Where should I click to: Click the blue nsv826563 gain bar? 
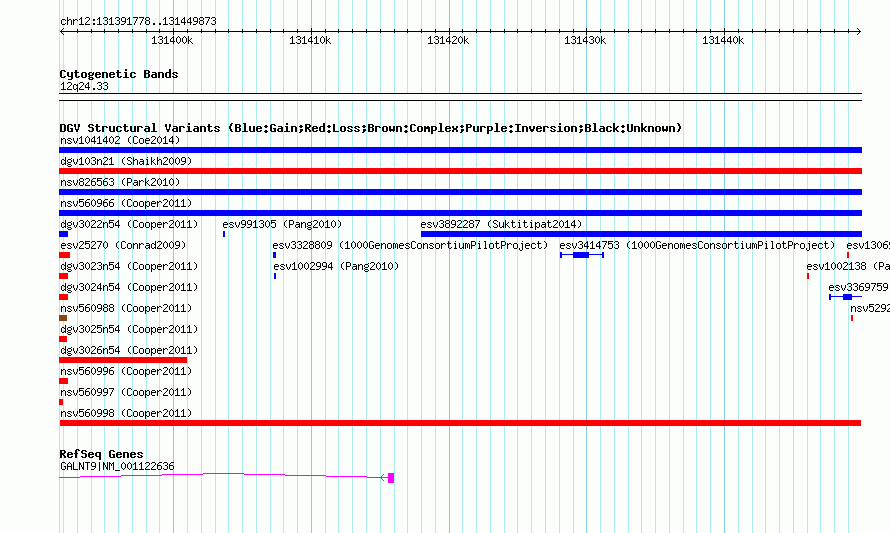(x=460, y=192)
